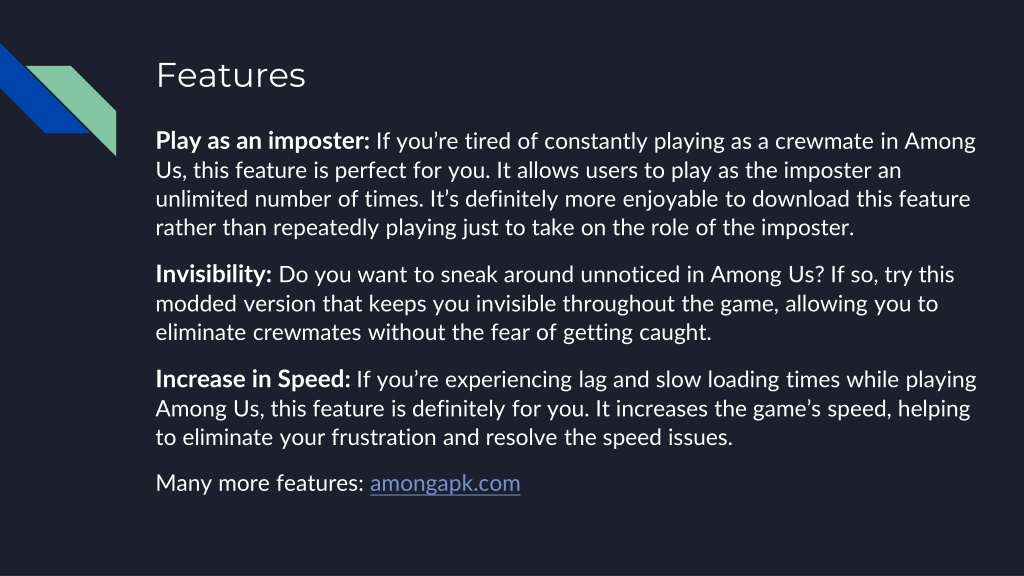Viewport: 1024px width, 576px height.
Task: Click the 'Many more features:' label
Action: 259,484
